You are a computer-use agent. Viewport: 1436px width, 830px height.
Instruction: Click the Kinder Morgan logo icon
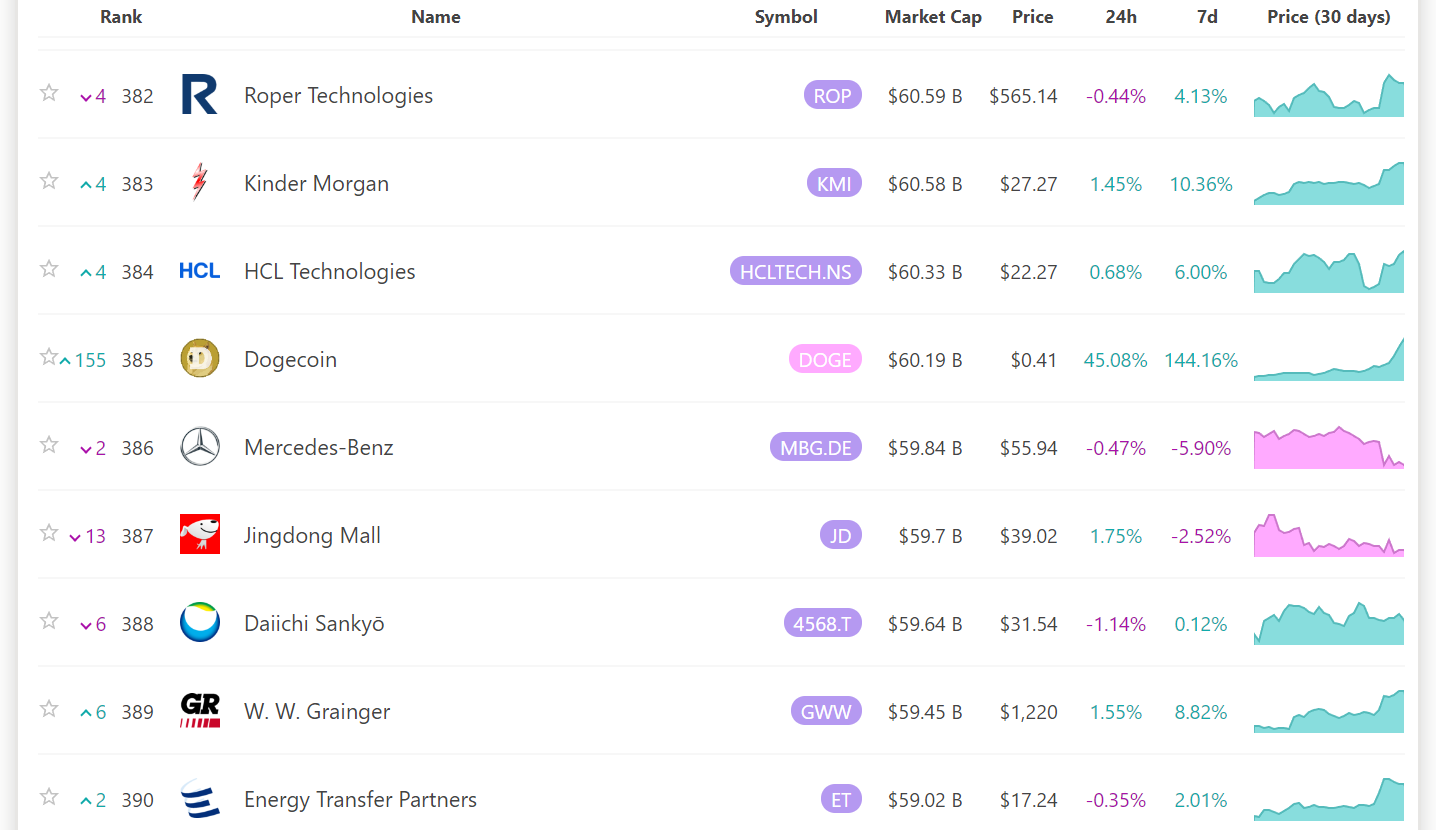[x=199, y=183]
